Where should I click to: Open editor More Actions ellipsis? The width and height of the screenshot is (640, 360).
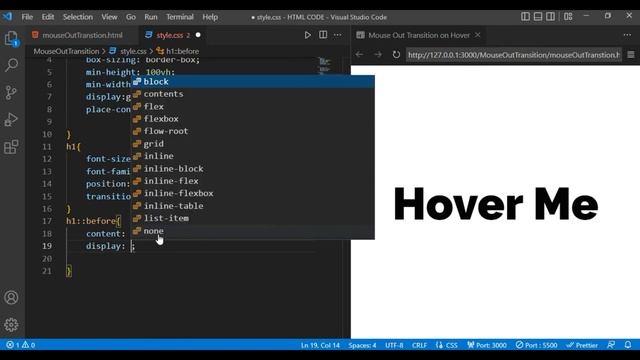[x=338, y=35]
